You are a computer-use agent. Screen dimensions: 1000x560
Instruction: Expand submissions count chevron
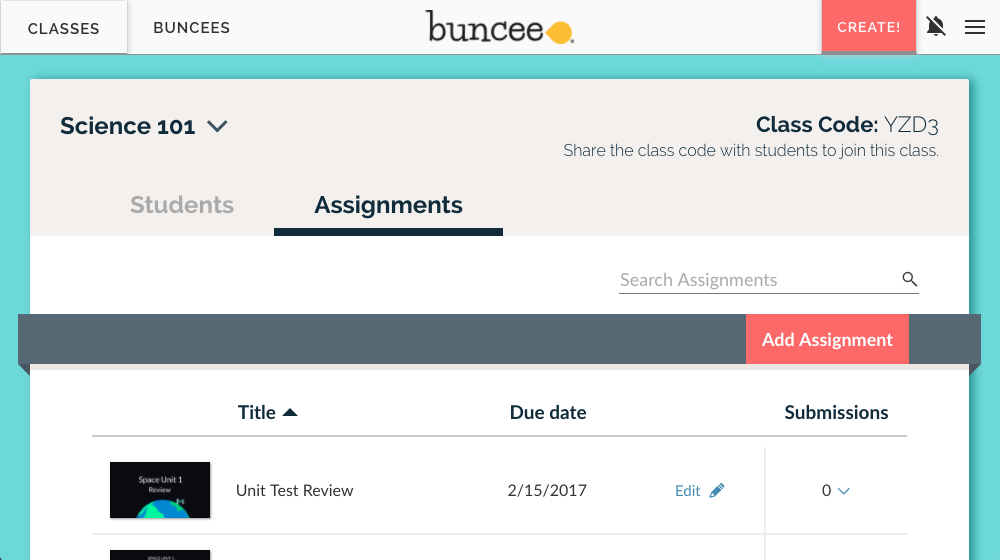(x=843, y=491)
